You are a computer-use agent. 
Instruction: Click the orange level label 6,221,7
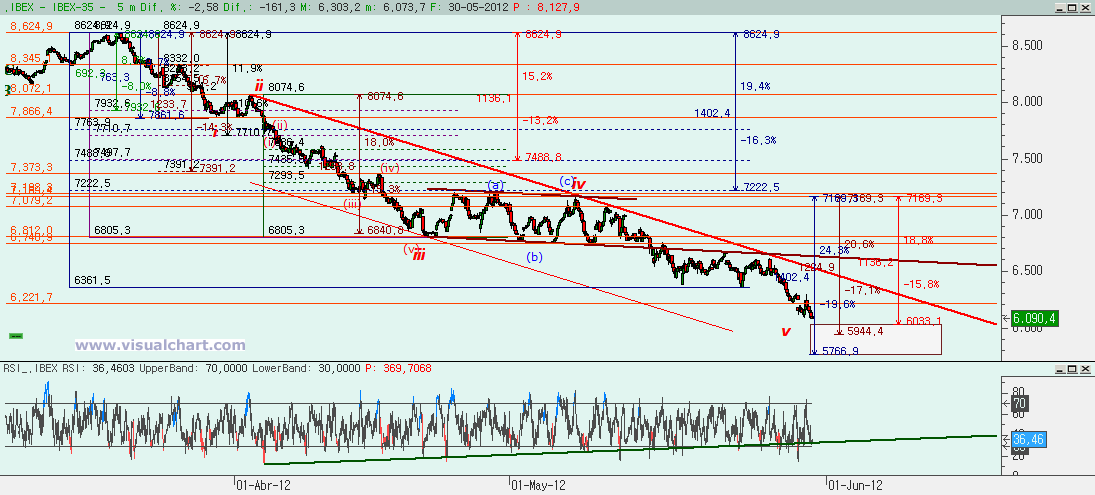pos(30,297)
